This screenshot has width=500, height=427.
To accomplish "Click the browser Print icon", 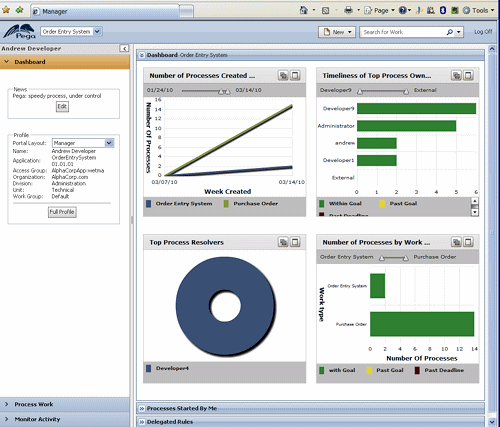I will point(348,10).
